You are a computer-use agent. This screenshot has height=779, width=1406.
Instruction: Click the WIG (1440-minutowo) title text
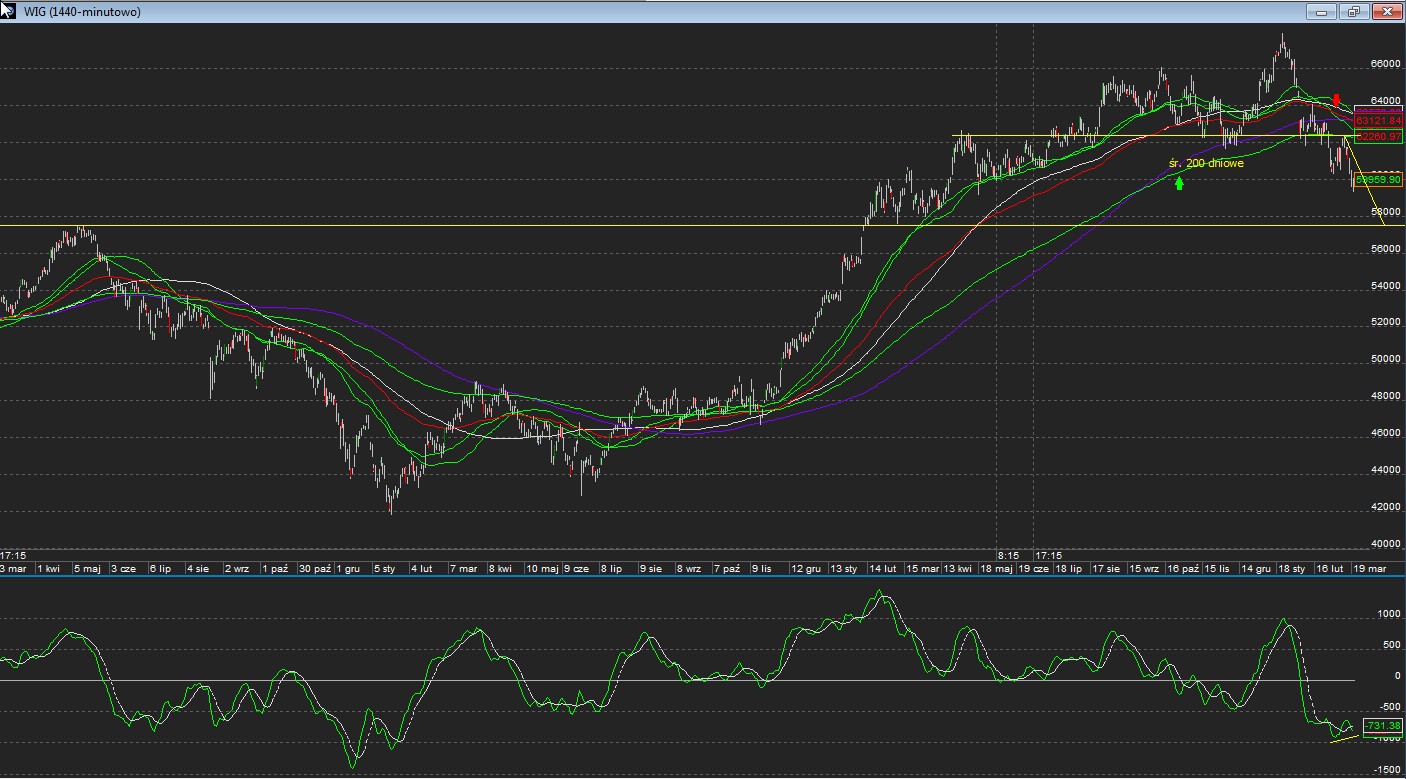pyautogui.click(x=82, y=12)
